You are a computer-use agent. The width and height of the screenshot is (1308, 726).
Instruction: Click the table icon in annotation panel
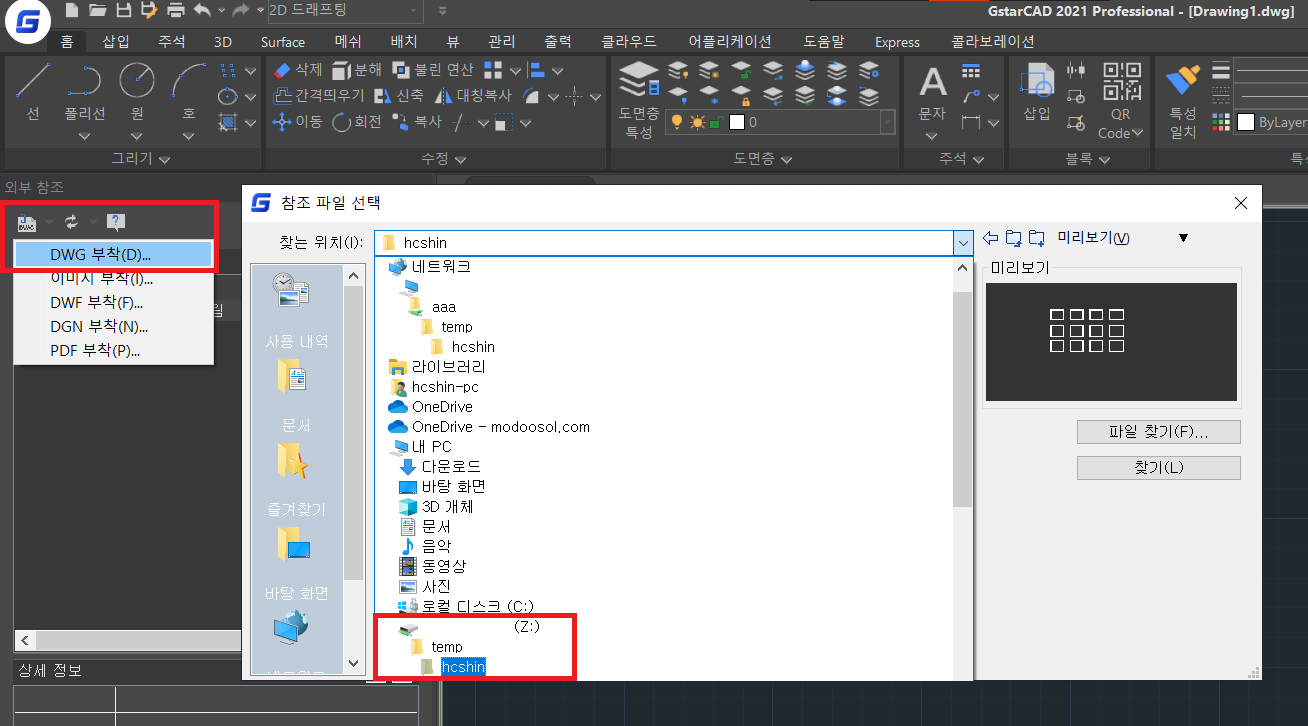tap(971, 71)
